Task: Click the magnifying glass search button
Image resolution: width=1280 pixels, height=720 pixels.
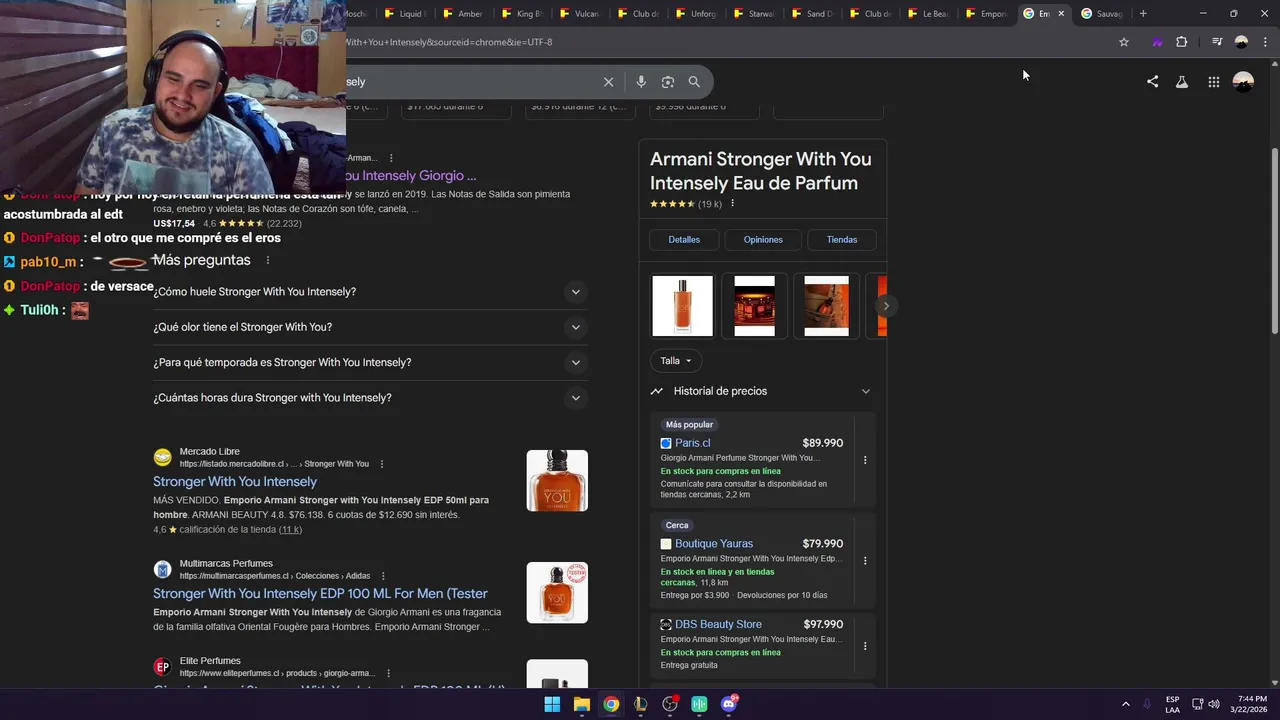Action: coord(694,82)
